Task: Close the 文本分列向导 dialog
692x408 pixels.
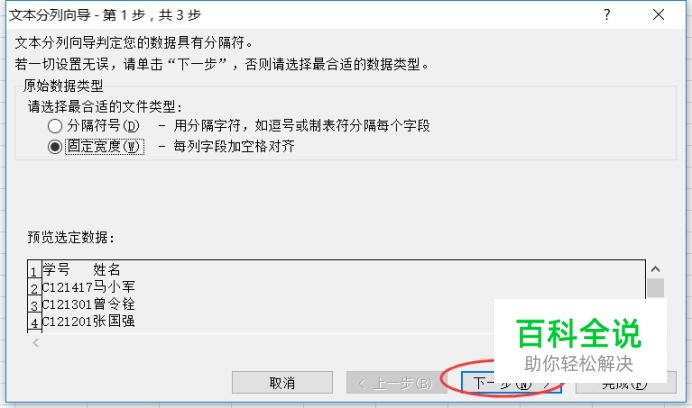Action: [x=658, y=15]
